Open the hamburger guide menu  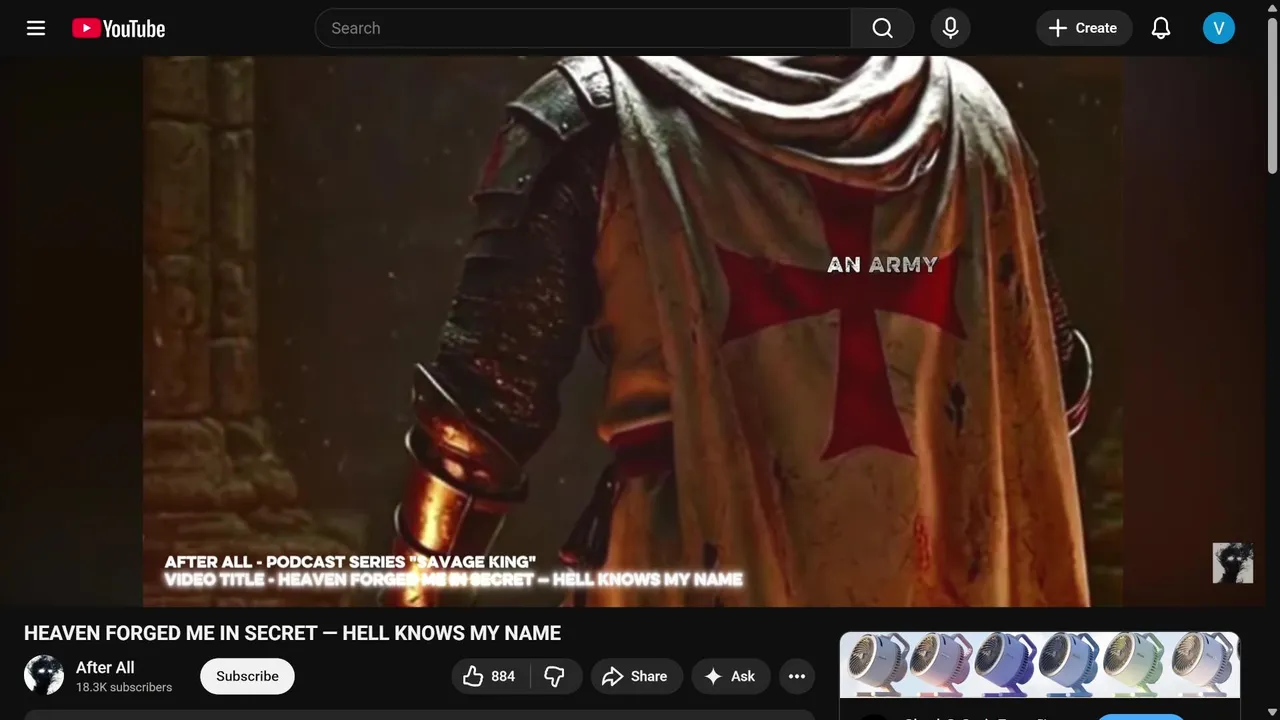(x=36, y=28)
